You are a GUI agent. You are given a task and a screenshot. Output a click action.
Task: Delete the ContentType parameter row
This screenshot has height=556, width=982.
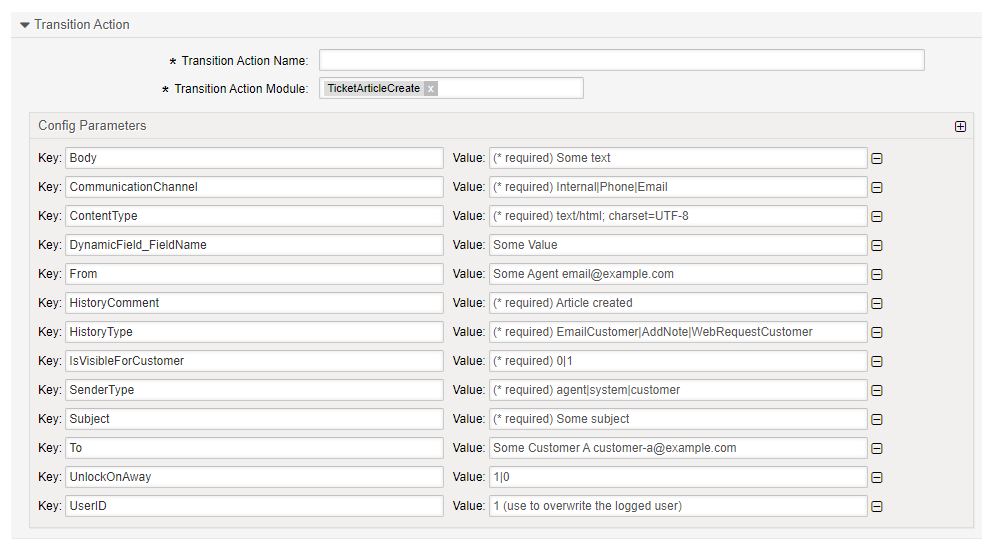877,216
